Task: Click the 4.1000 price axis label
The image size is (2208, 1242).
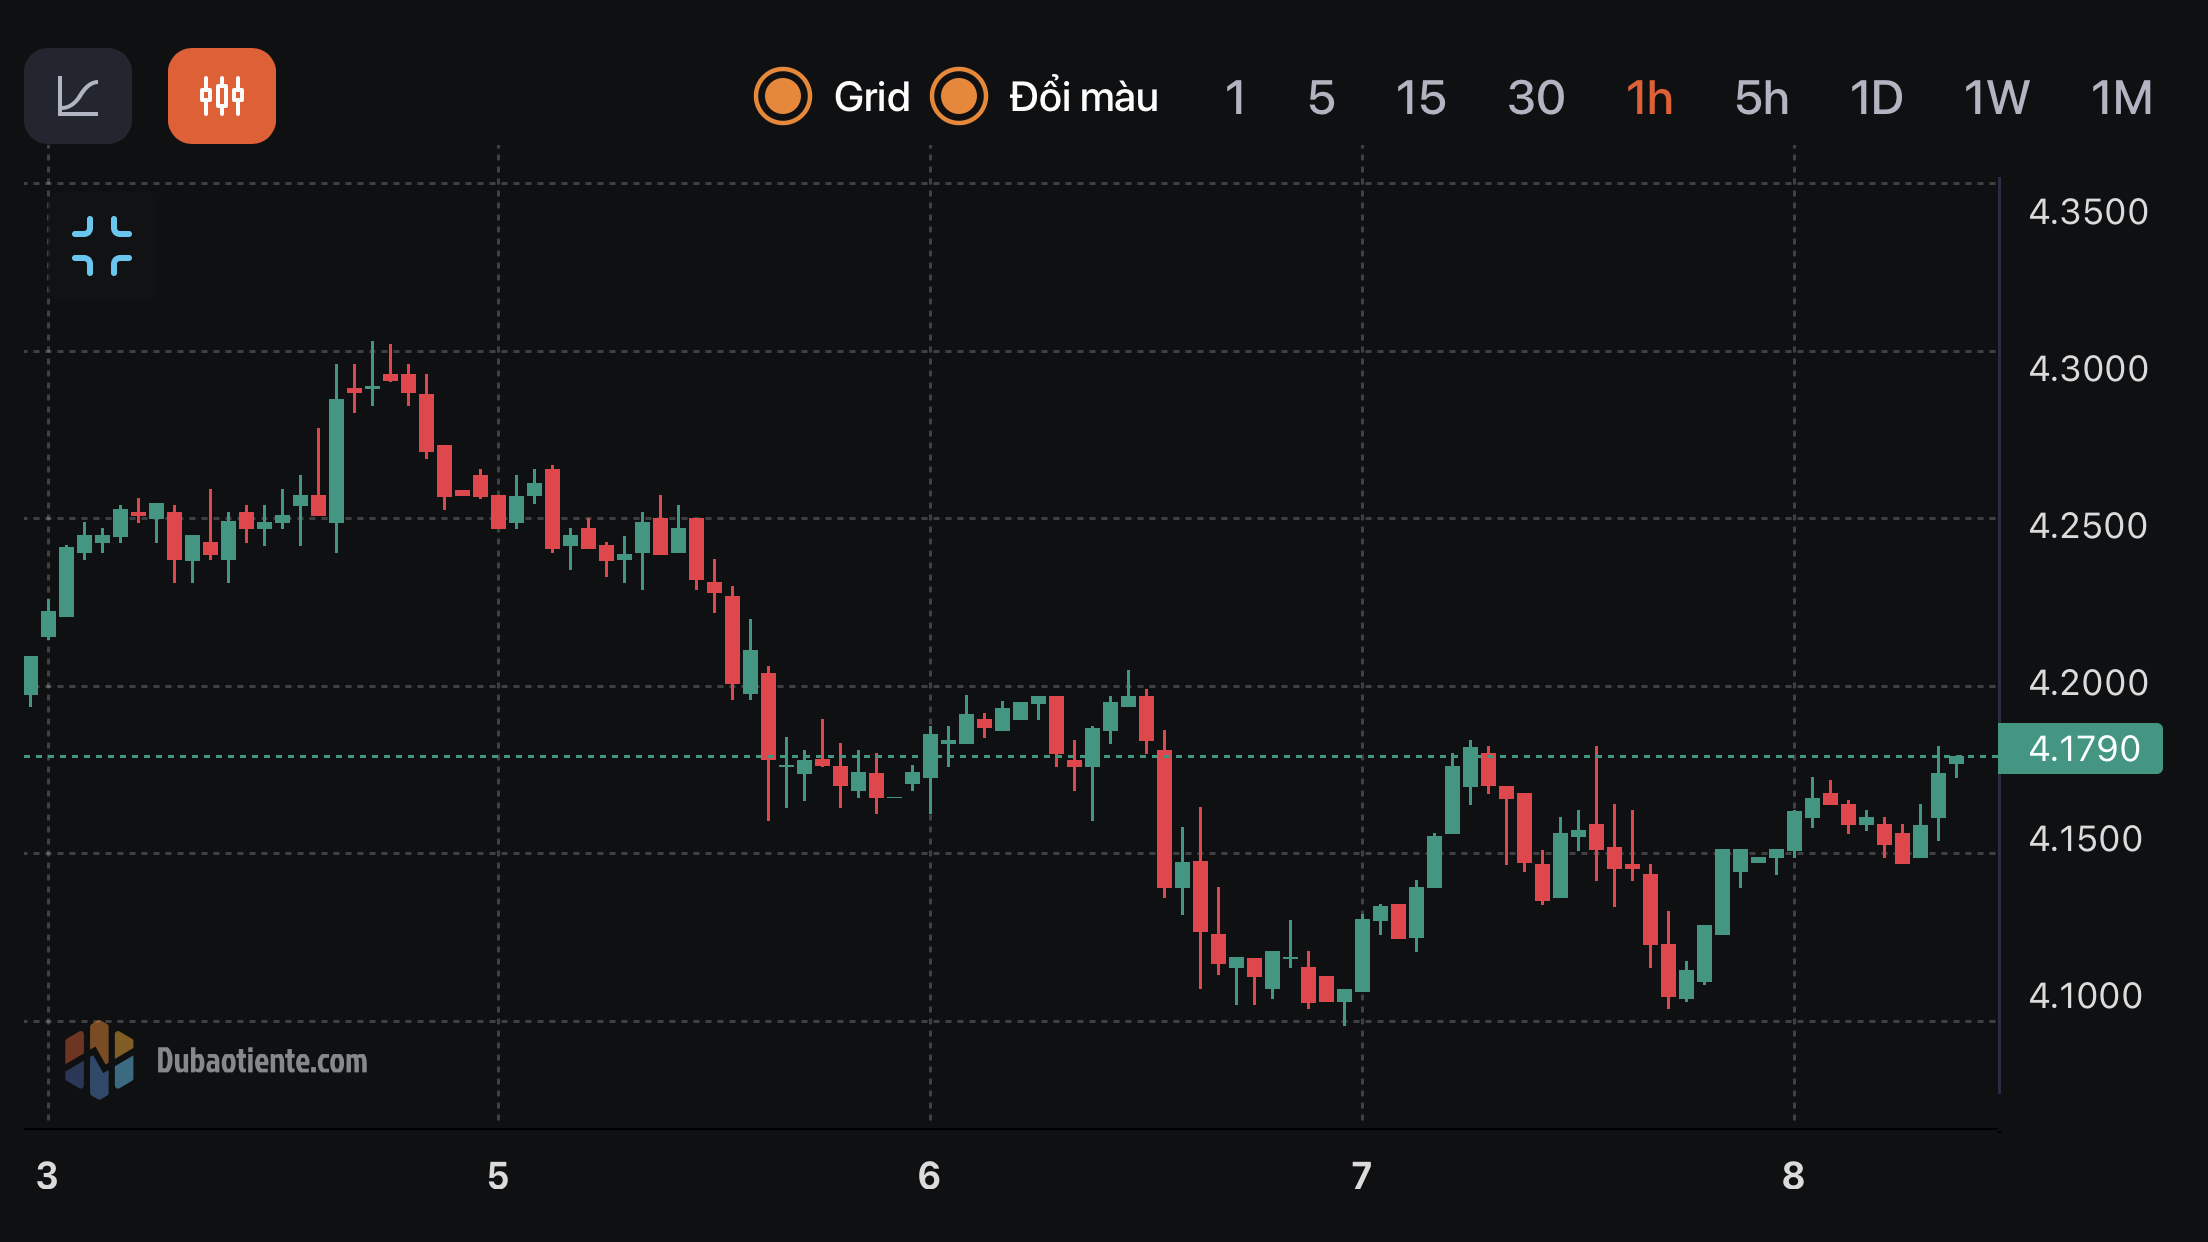Action: 2086,996
